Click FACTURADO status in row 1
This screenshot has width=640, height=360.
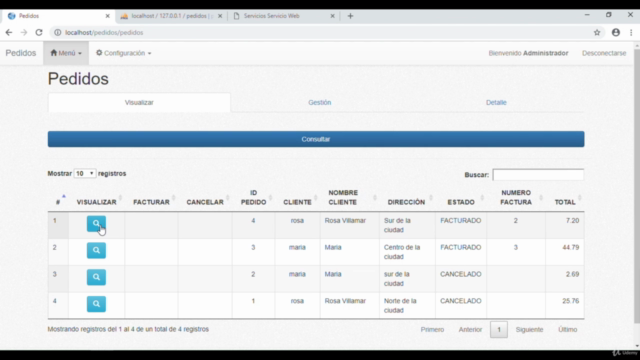pos(460,220)
